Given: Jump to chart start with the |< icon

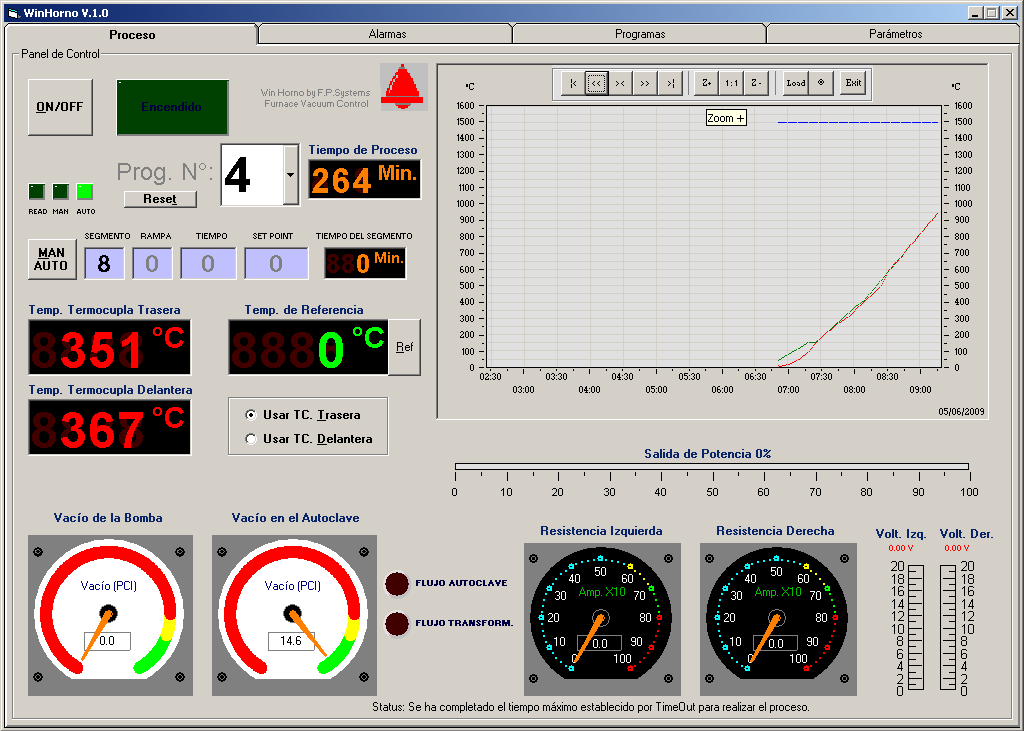Looking at the screenshot, I should (x=572, y=84).
